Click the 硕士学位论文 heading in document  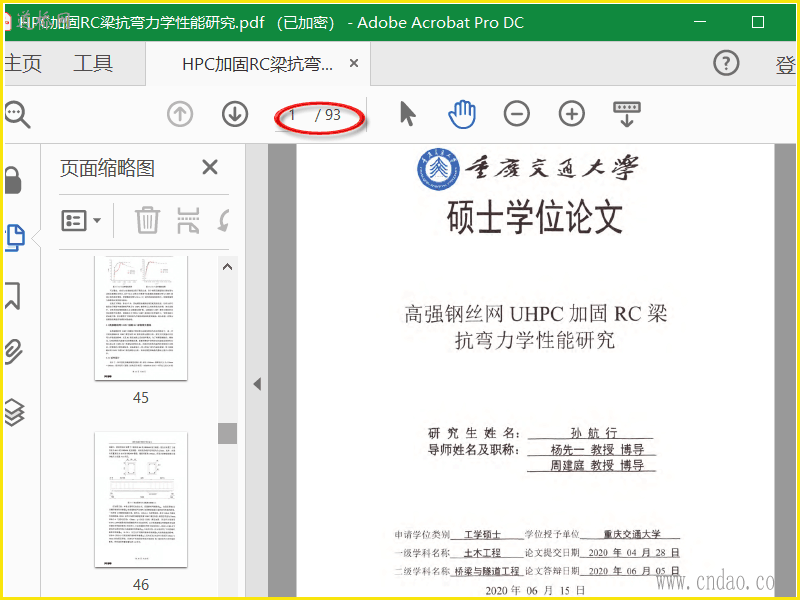tap(535, 217)
